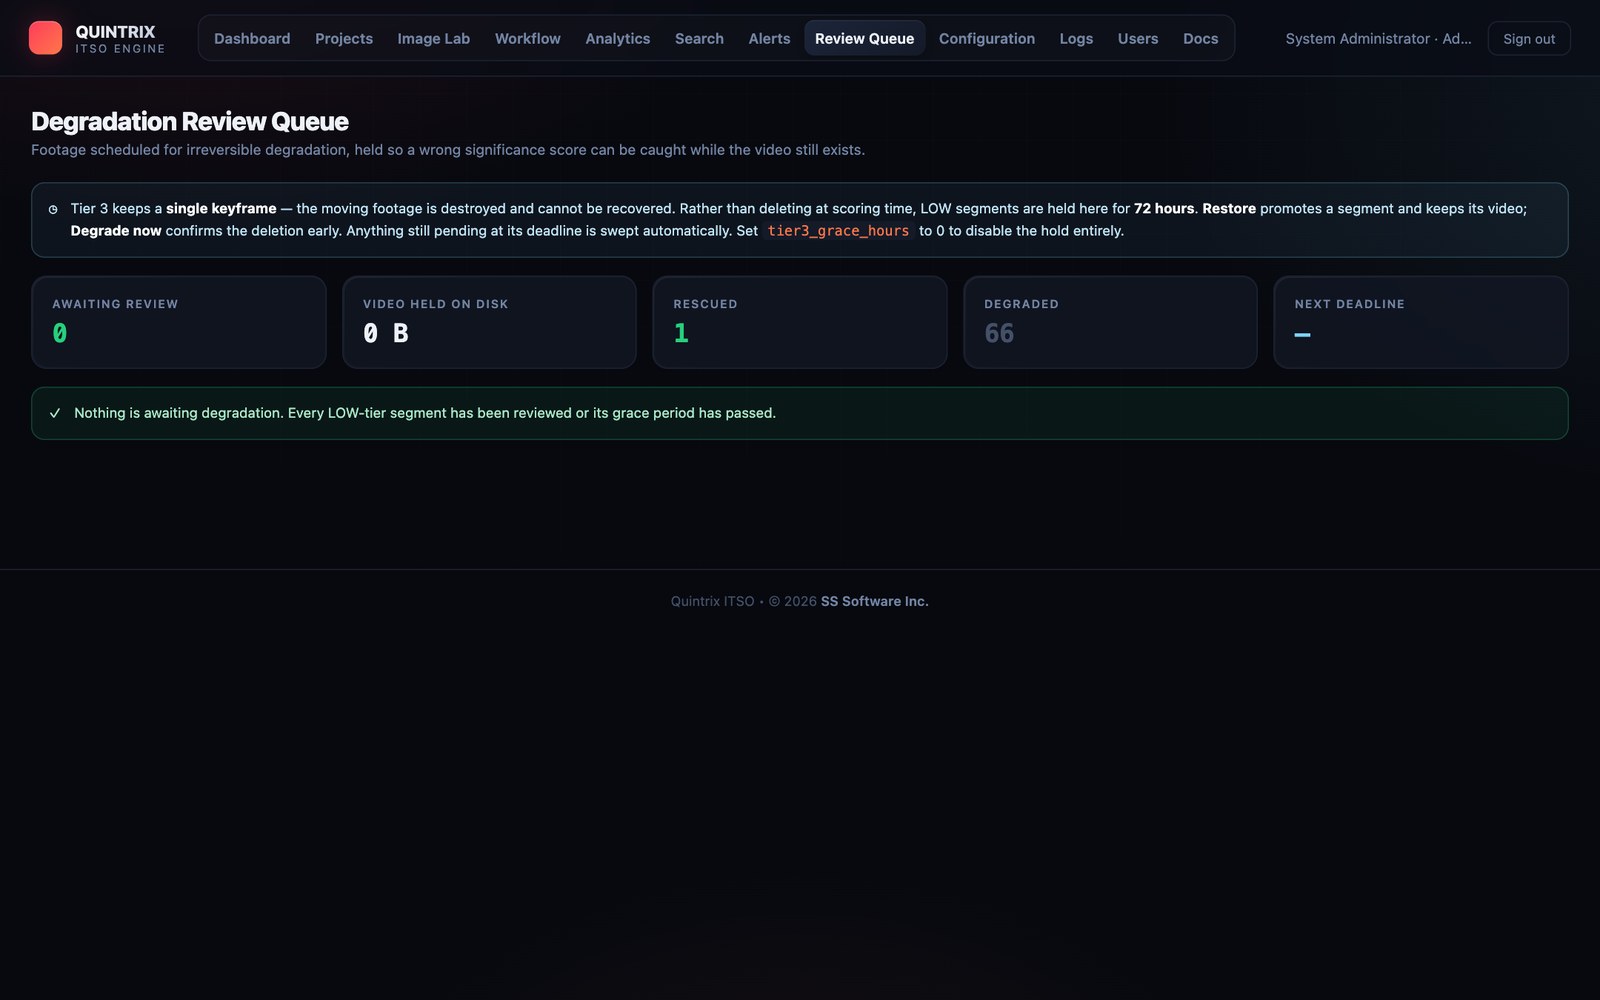The width and height of the screenshot is (1600, 1000).
Task: Open the Configuration page
Action: click(x=986, y=38)
